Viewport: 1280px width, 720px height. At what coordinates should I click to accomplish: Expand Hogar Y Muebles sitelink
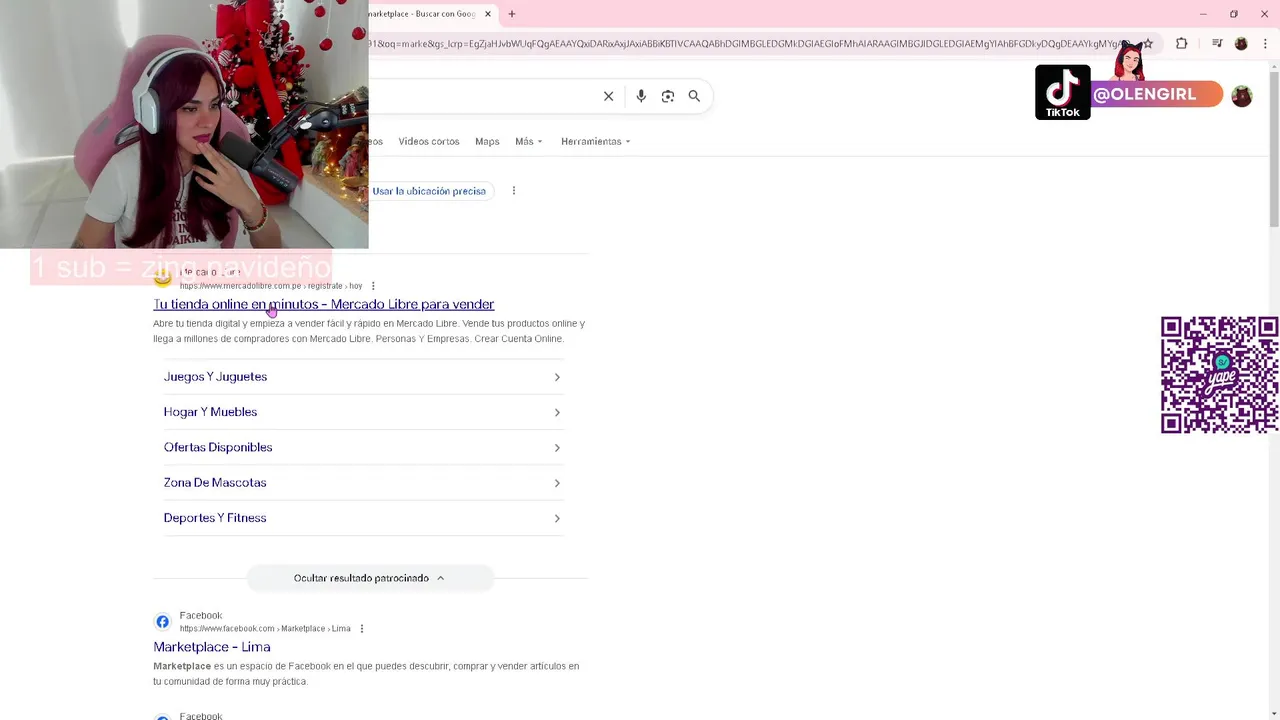point(362,412)
